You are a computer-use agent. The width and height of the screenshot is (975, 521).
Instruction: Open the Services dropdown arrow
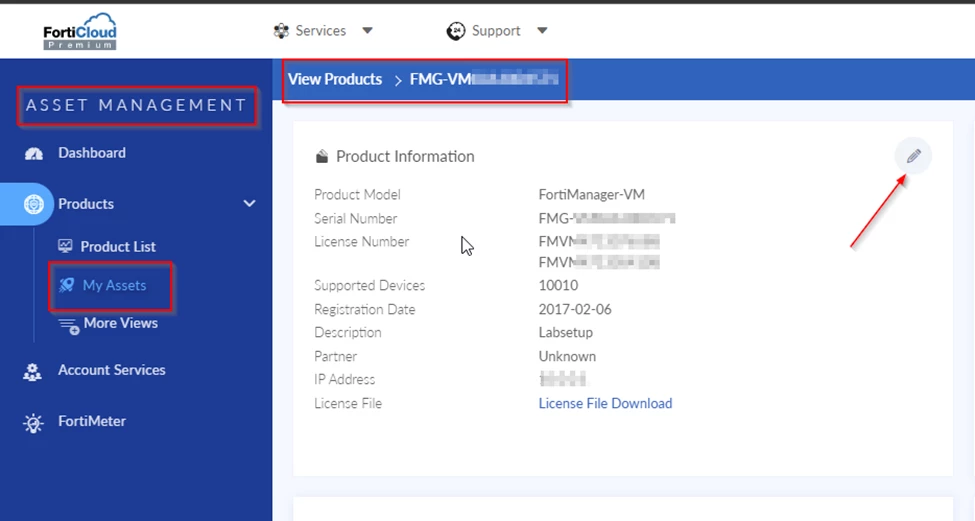[367, 30]
